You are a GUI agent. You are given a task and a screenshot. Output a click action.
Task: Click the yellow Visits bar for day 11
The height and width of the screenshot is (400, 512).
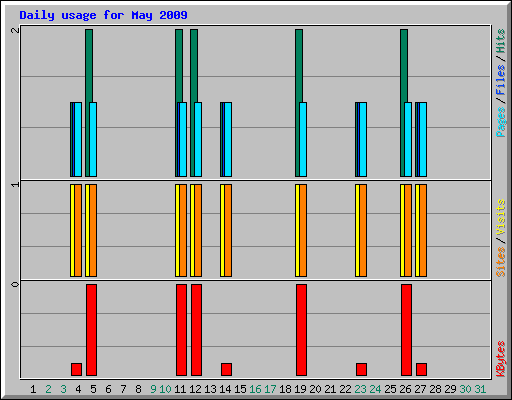click(177, 230)
